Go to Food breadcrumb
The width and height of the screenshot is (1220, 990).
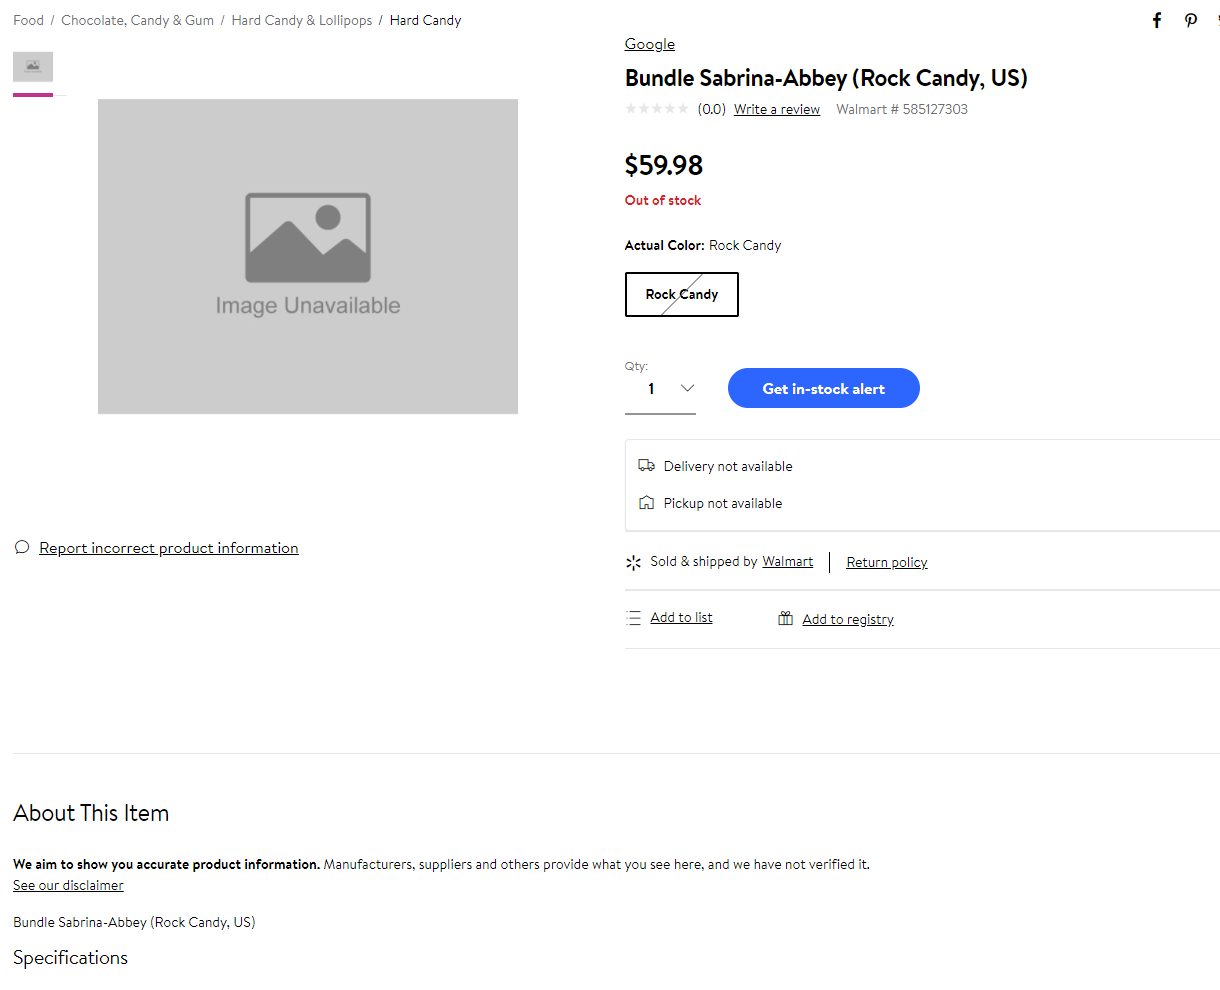[x=28, y=20]
